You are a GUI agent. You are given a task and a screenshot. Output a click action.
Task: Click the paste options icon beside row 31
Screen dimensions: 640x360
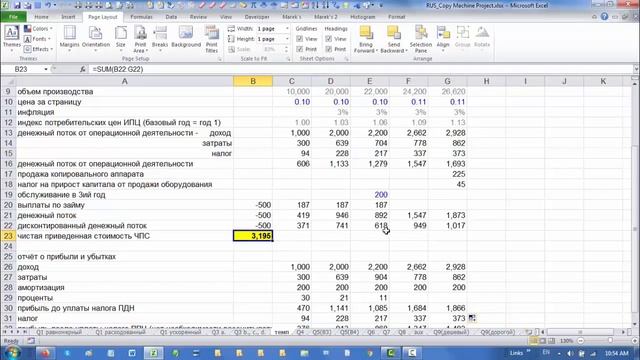[x=472, y=318]
